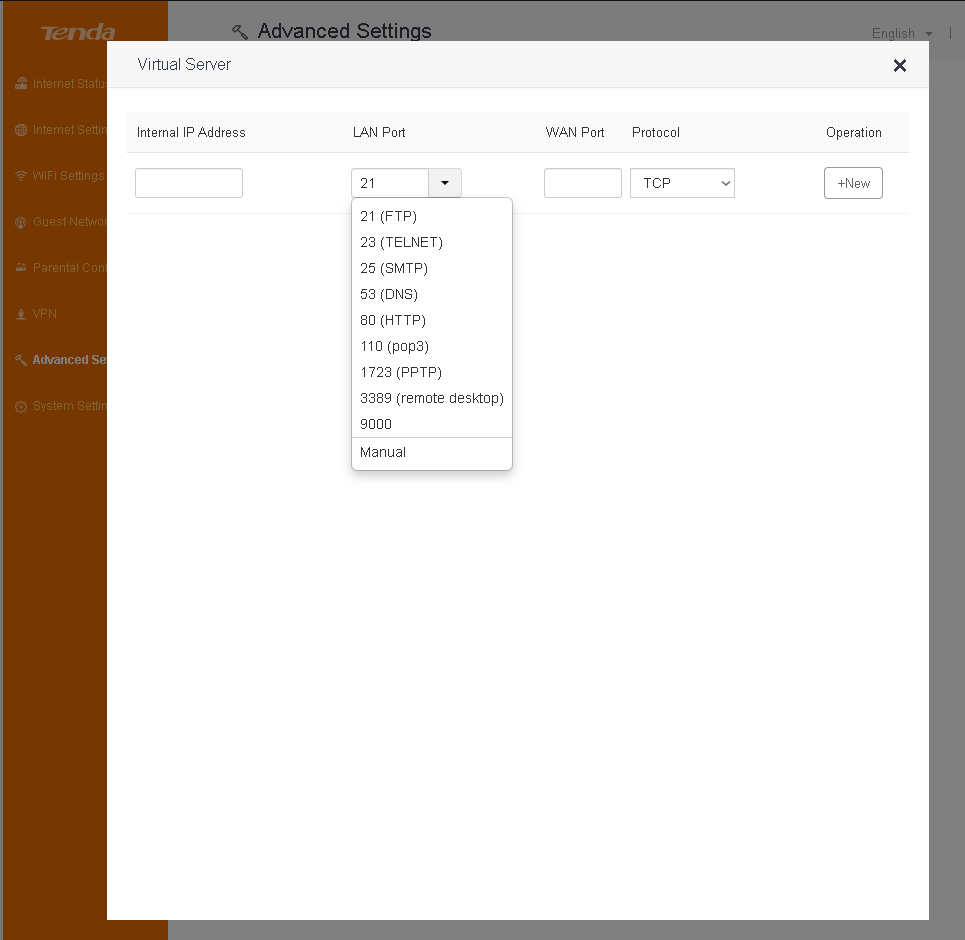
Task: Click the Guest Network sidebar icon
Action: pos(21,222)
